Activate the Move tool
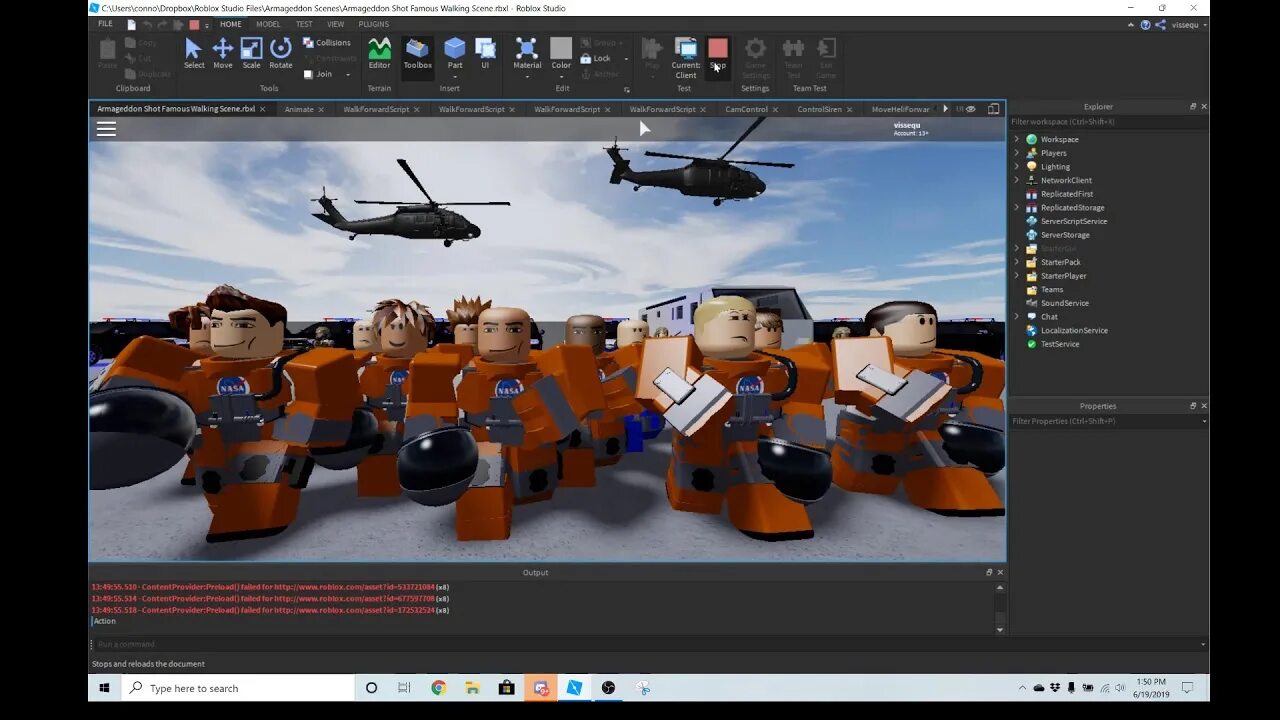The height and width of the screenshot is (720, 1280). (223, 54)
